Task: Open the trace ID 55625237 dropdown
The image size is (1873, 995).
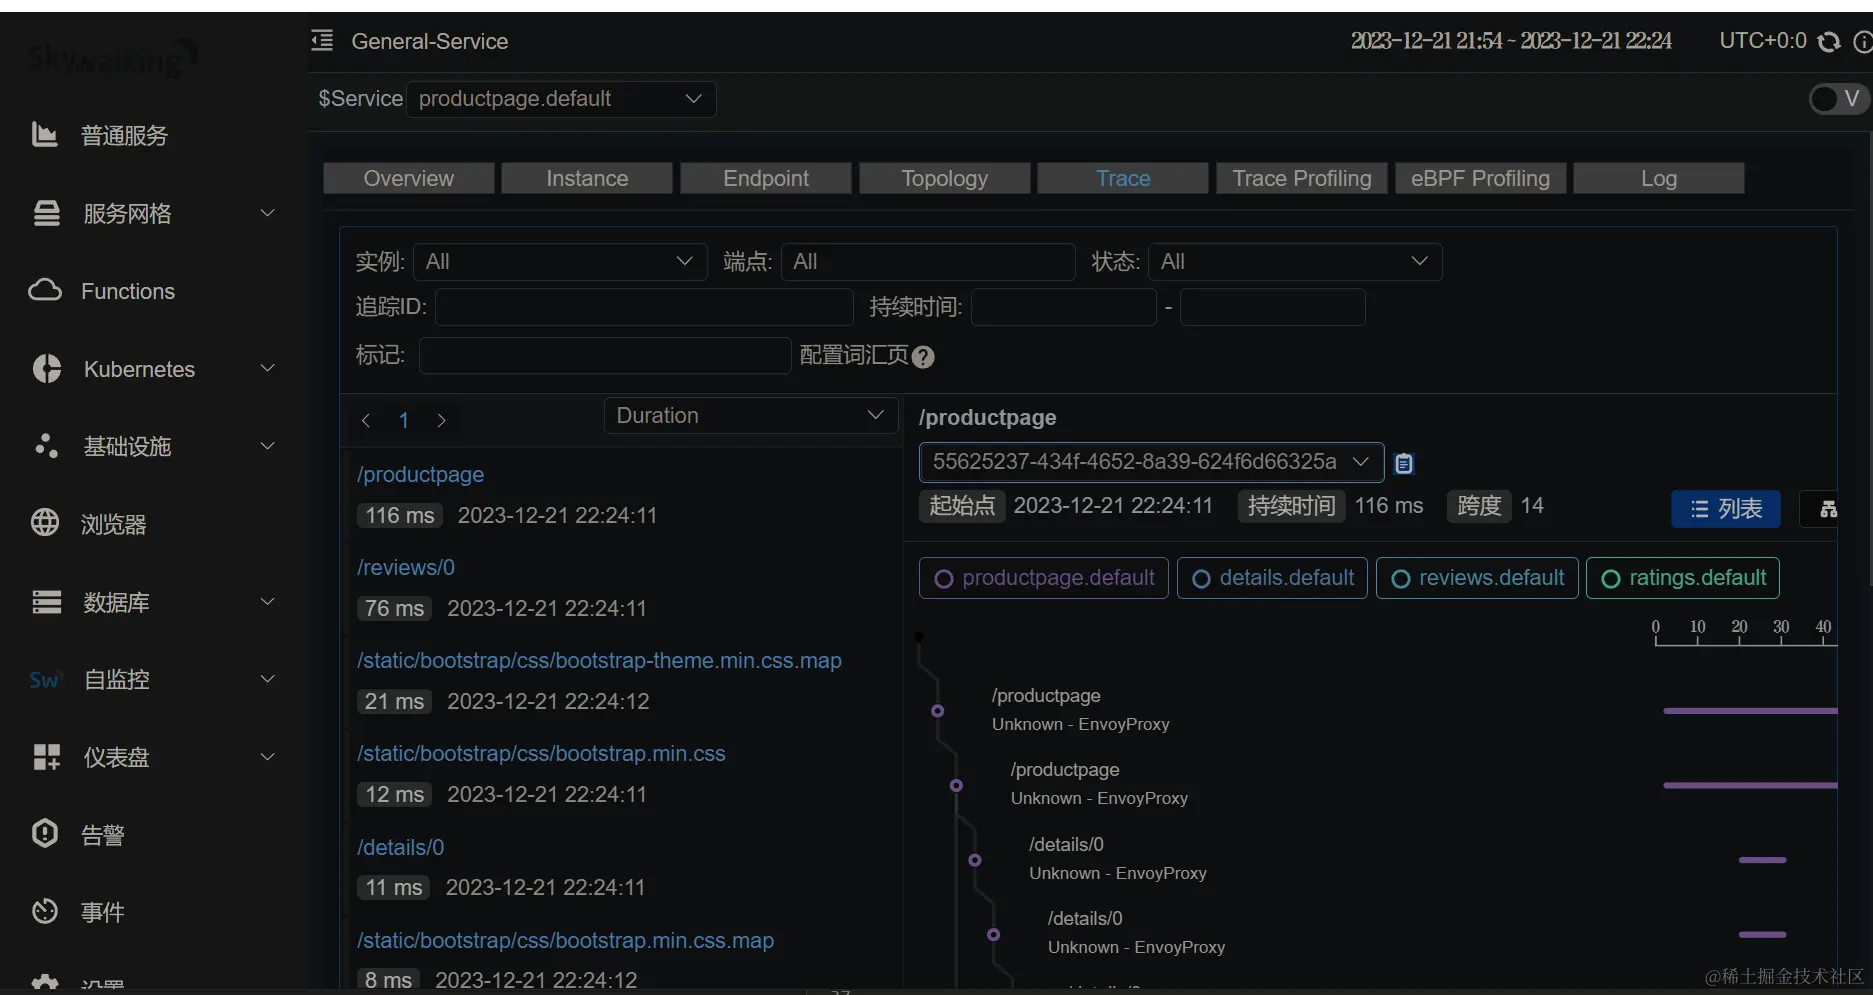Action: click(x=1151, y=462)
